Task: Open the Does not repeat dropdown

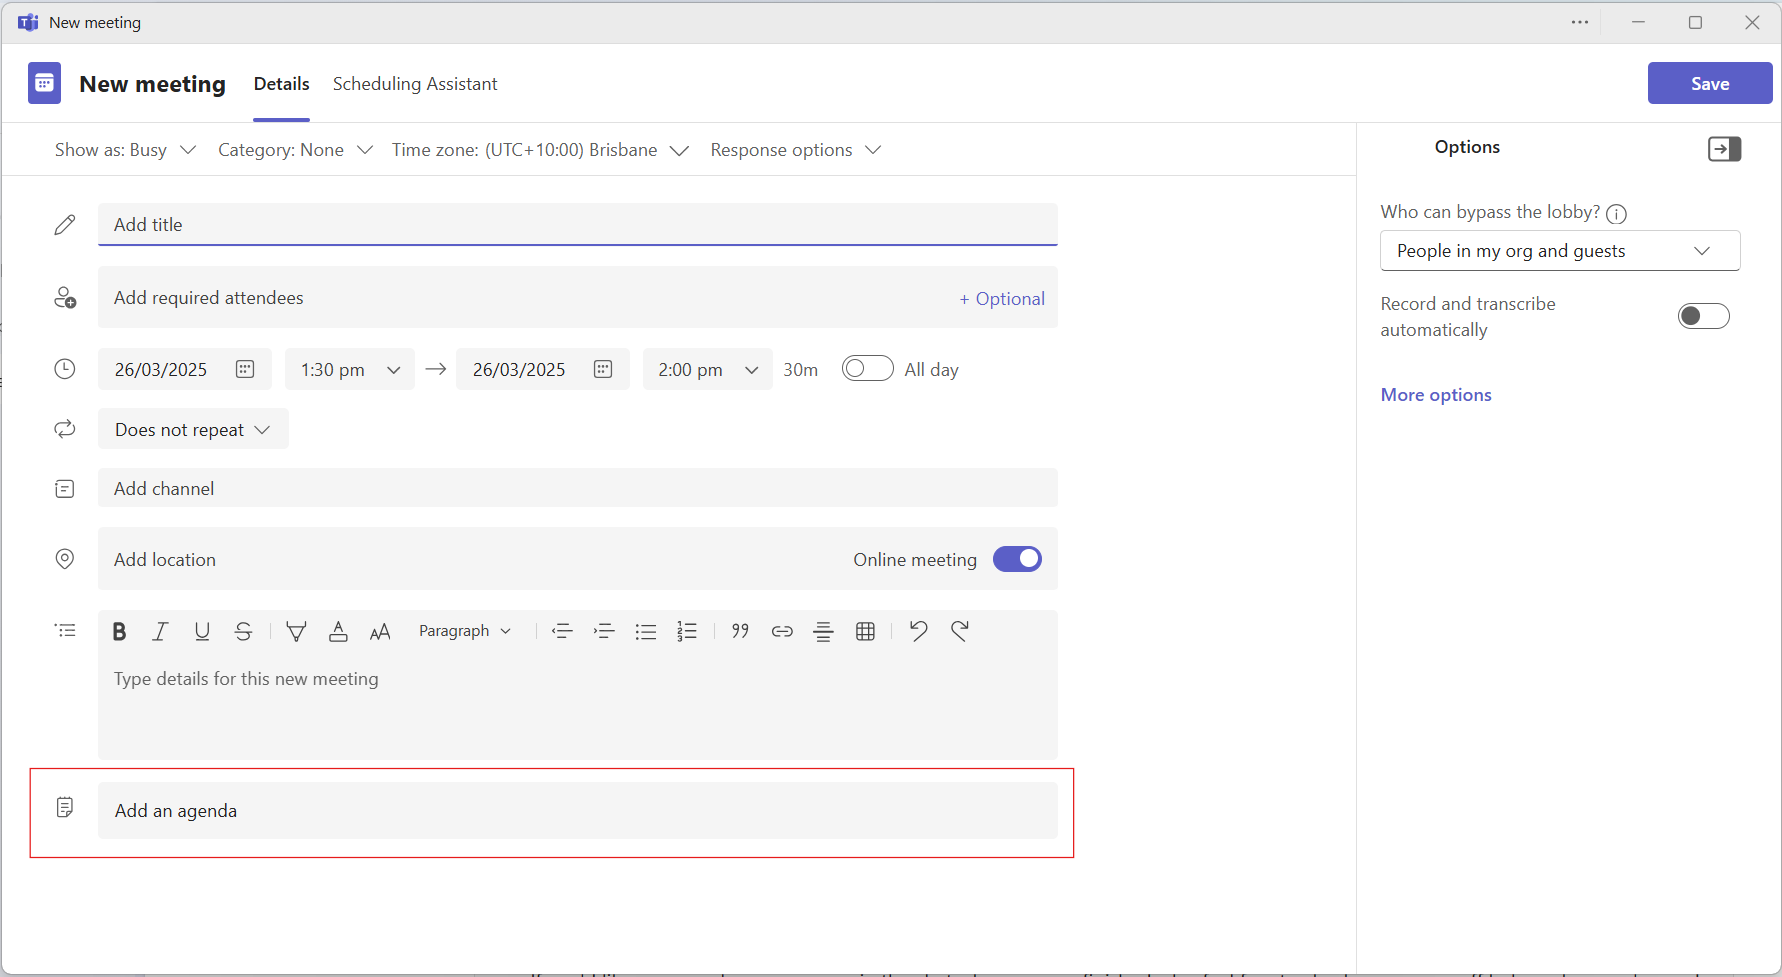Action: (x=192, y=429)
